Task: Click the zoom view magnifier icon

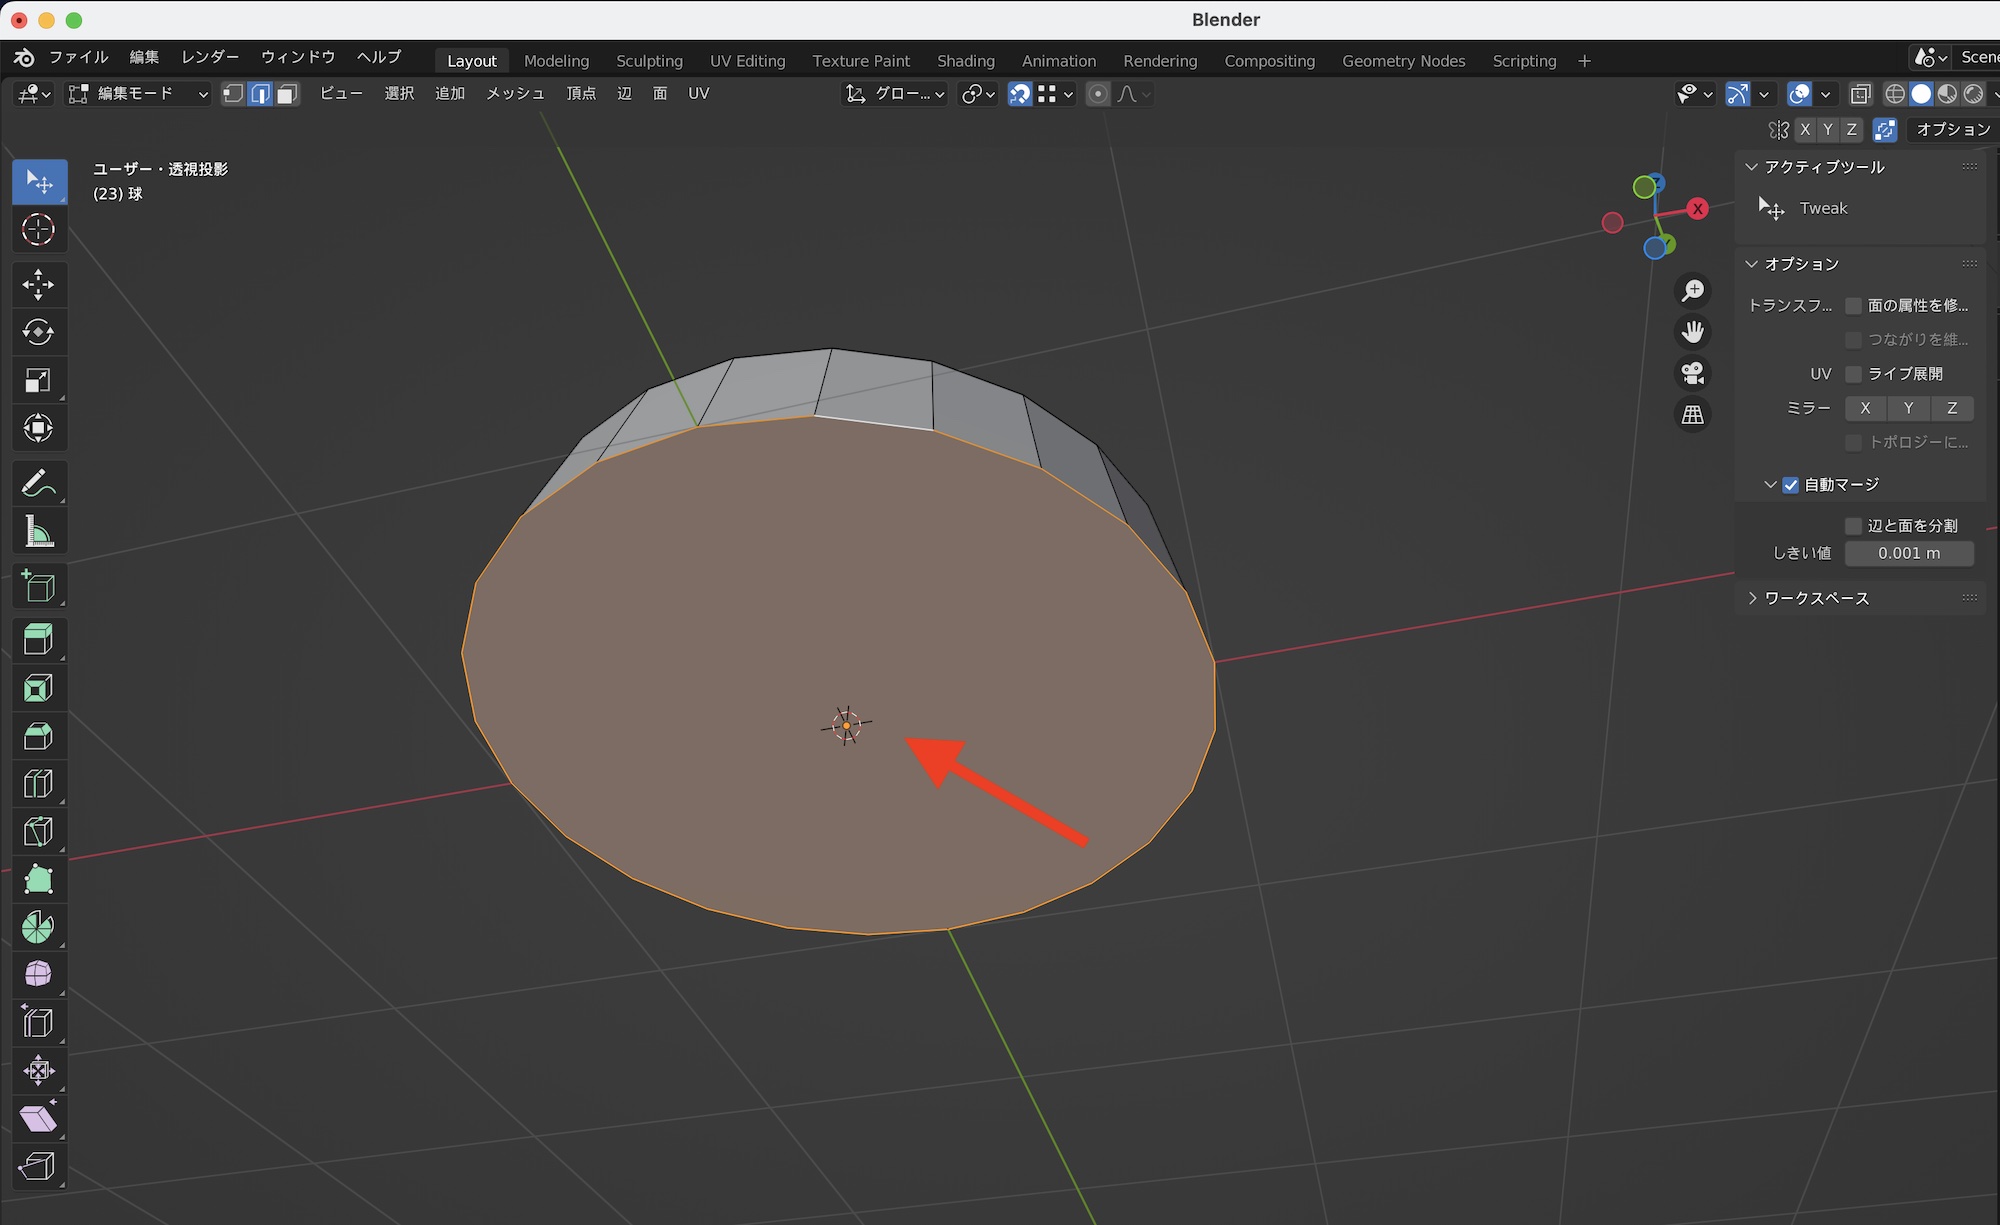Action: [x=1693, y=291]
